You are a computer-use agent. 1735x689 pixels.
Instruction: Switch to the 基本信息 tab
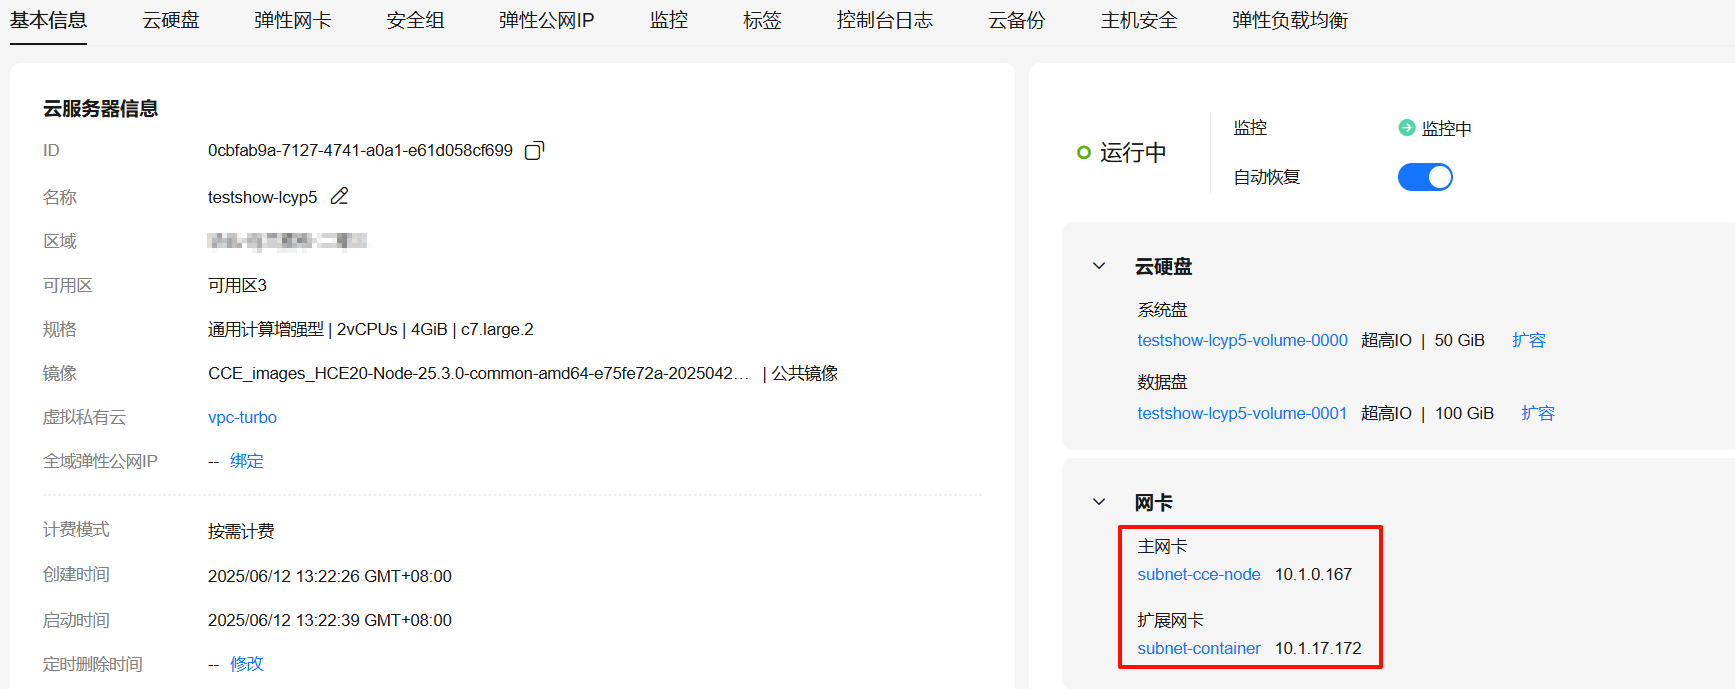coord(48,20)
